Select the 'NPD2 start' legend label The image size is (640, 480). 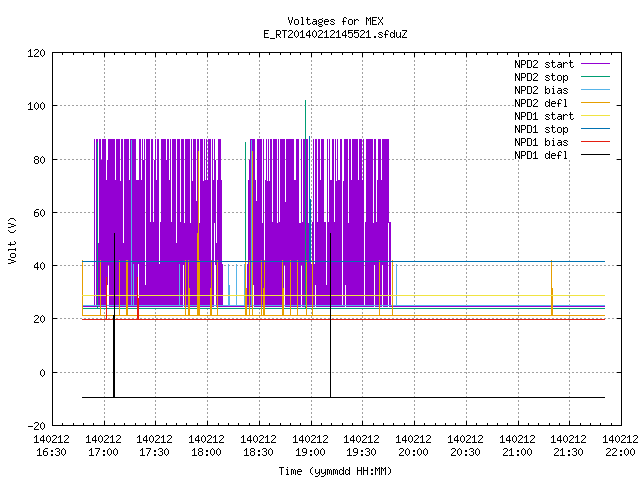544,64
